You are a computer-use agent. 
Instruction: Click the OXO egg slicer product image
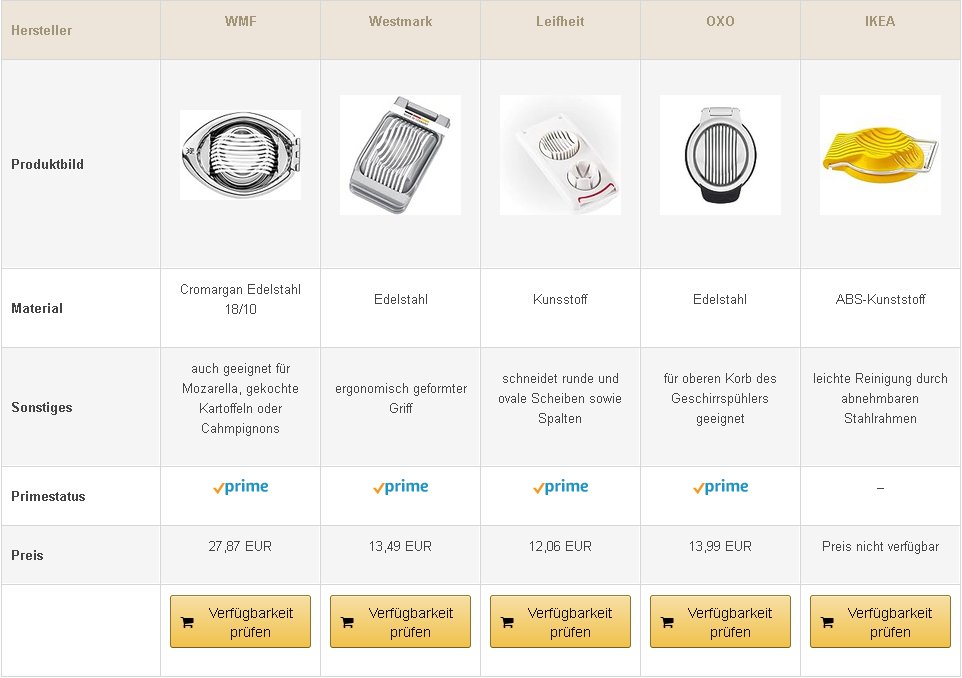click(x=720, y=155)
